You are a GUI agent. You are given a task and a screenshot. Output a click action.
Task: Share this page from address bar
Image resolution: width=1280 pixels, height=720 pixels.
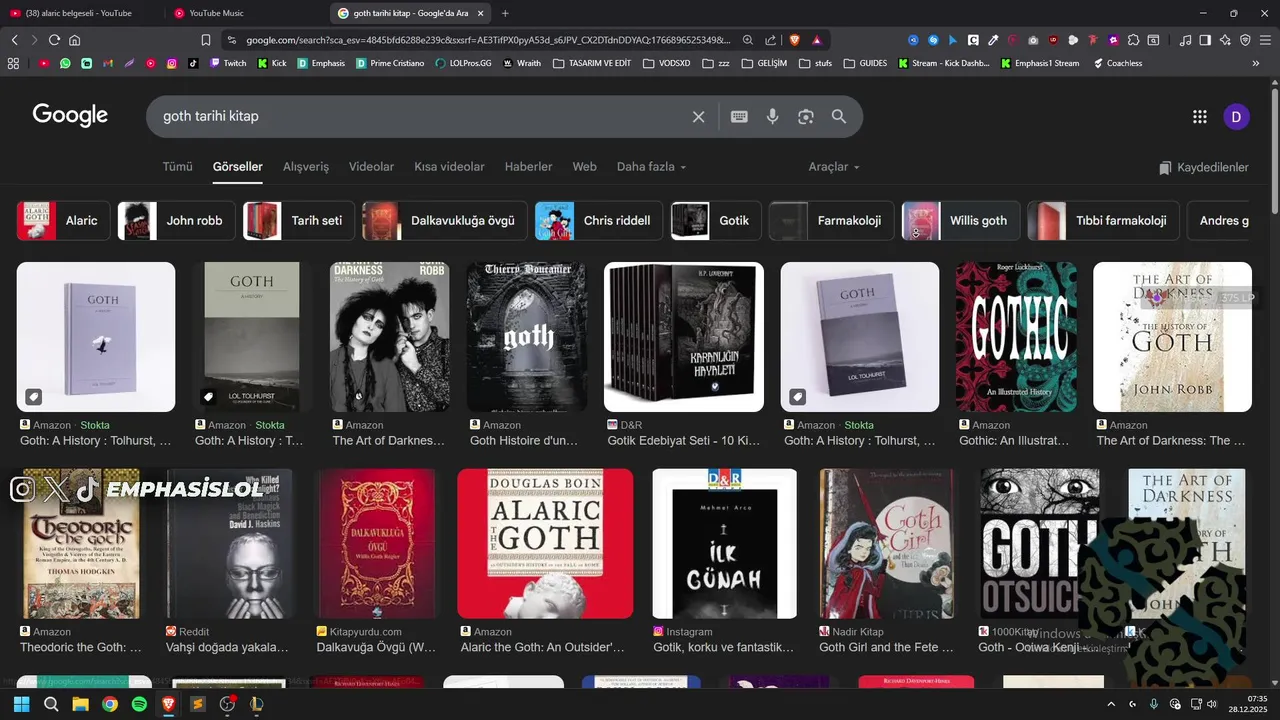click(x=771, y=40)
